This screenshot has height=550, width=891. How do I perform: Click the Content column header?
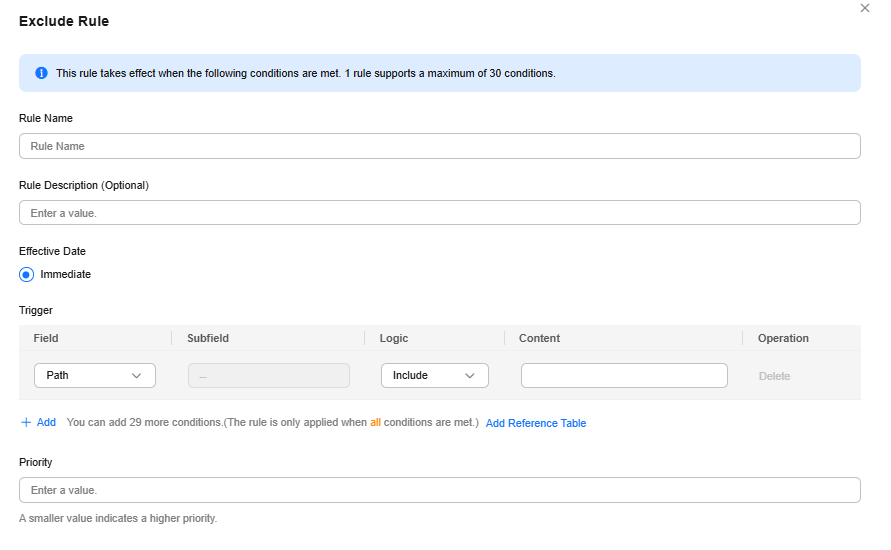539,338
